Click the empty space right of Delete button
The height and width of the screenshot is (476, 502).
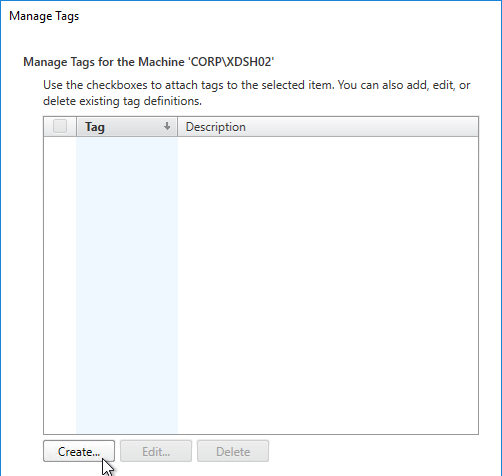pyautogui.click(x=373, y=451)
